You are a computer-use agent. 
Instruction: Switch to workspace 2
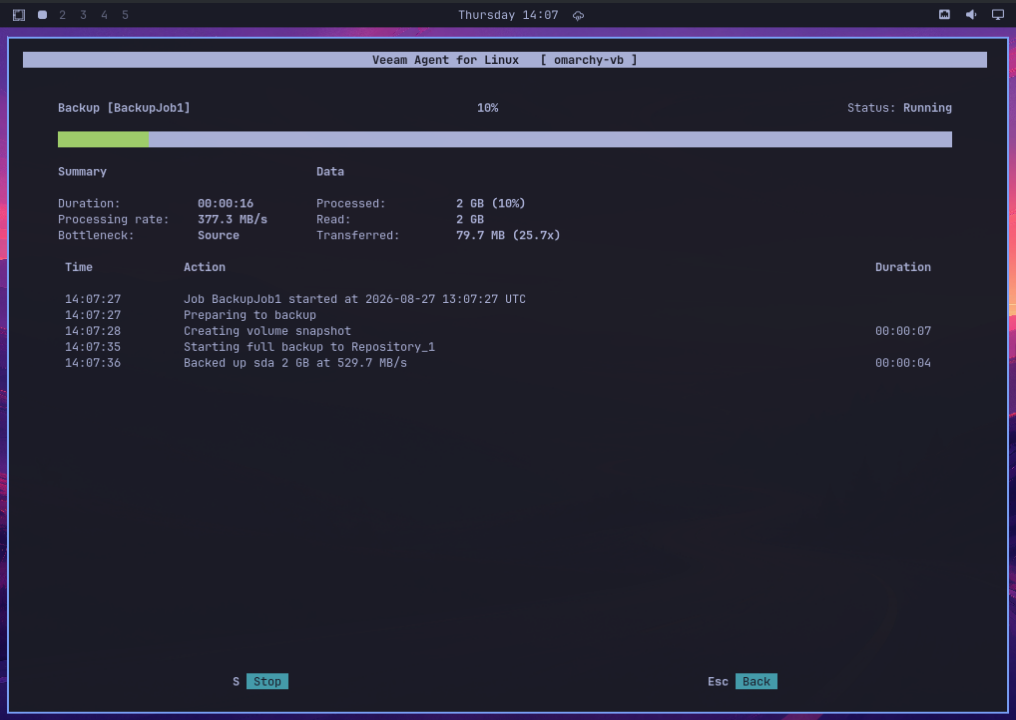coord(63,15)
